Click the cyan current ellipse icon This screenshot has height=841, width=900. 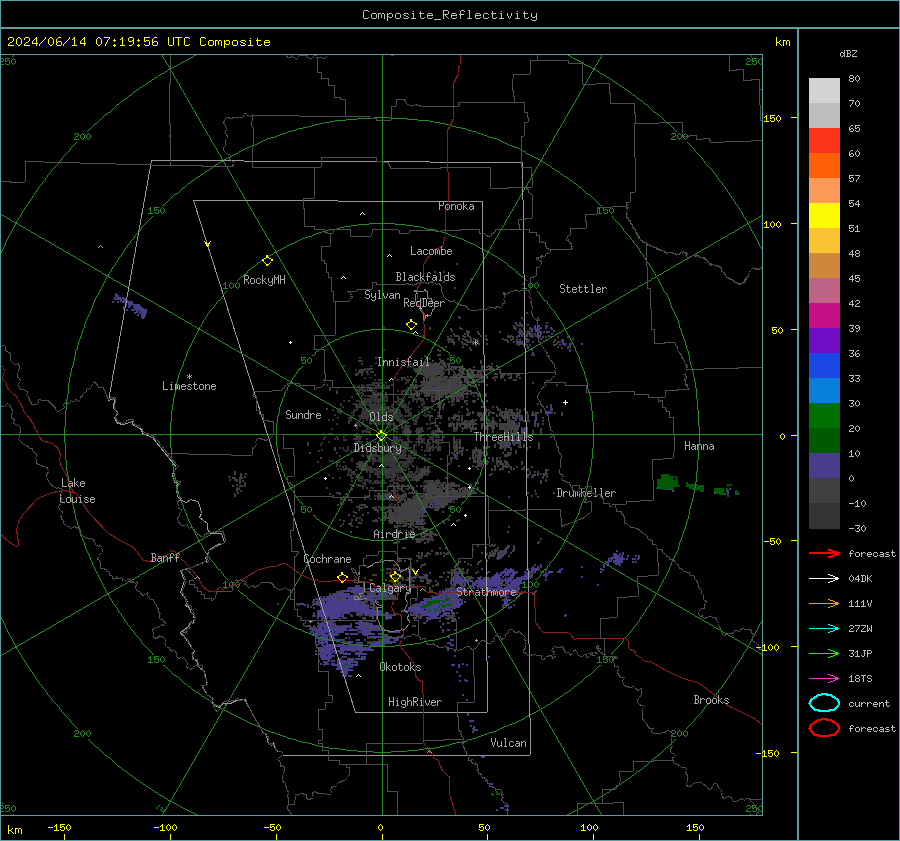824,703
